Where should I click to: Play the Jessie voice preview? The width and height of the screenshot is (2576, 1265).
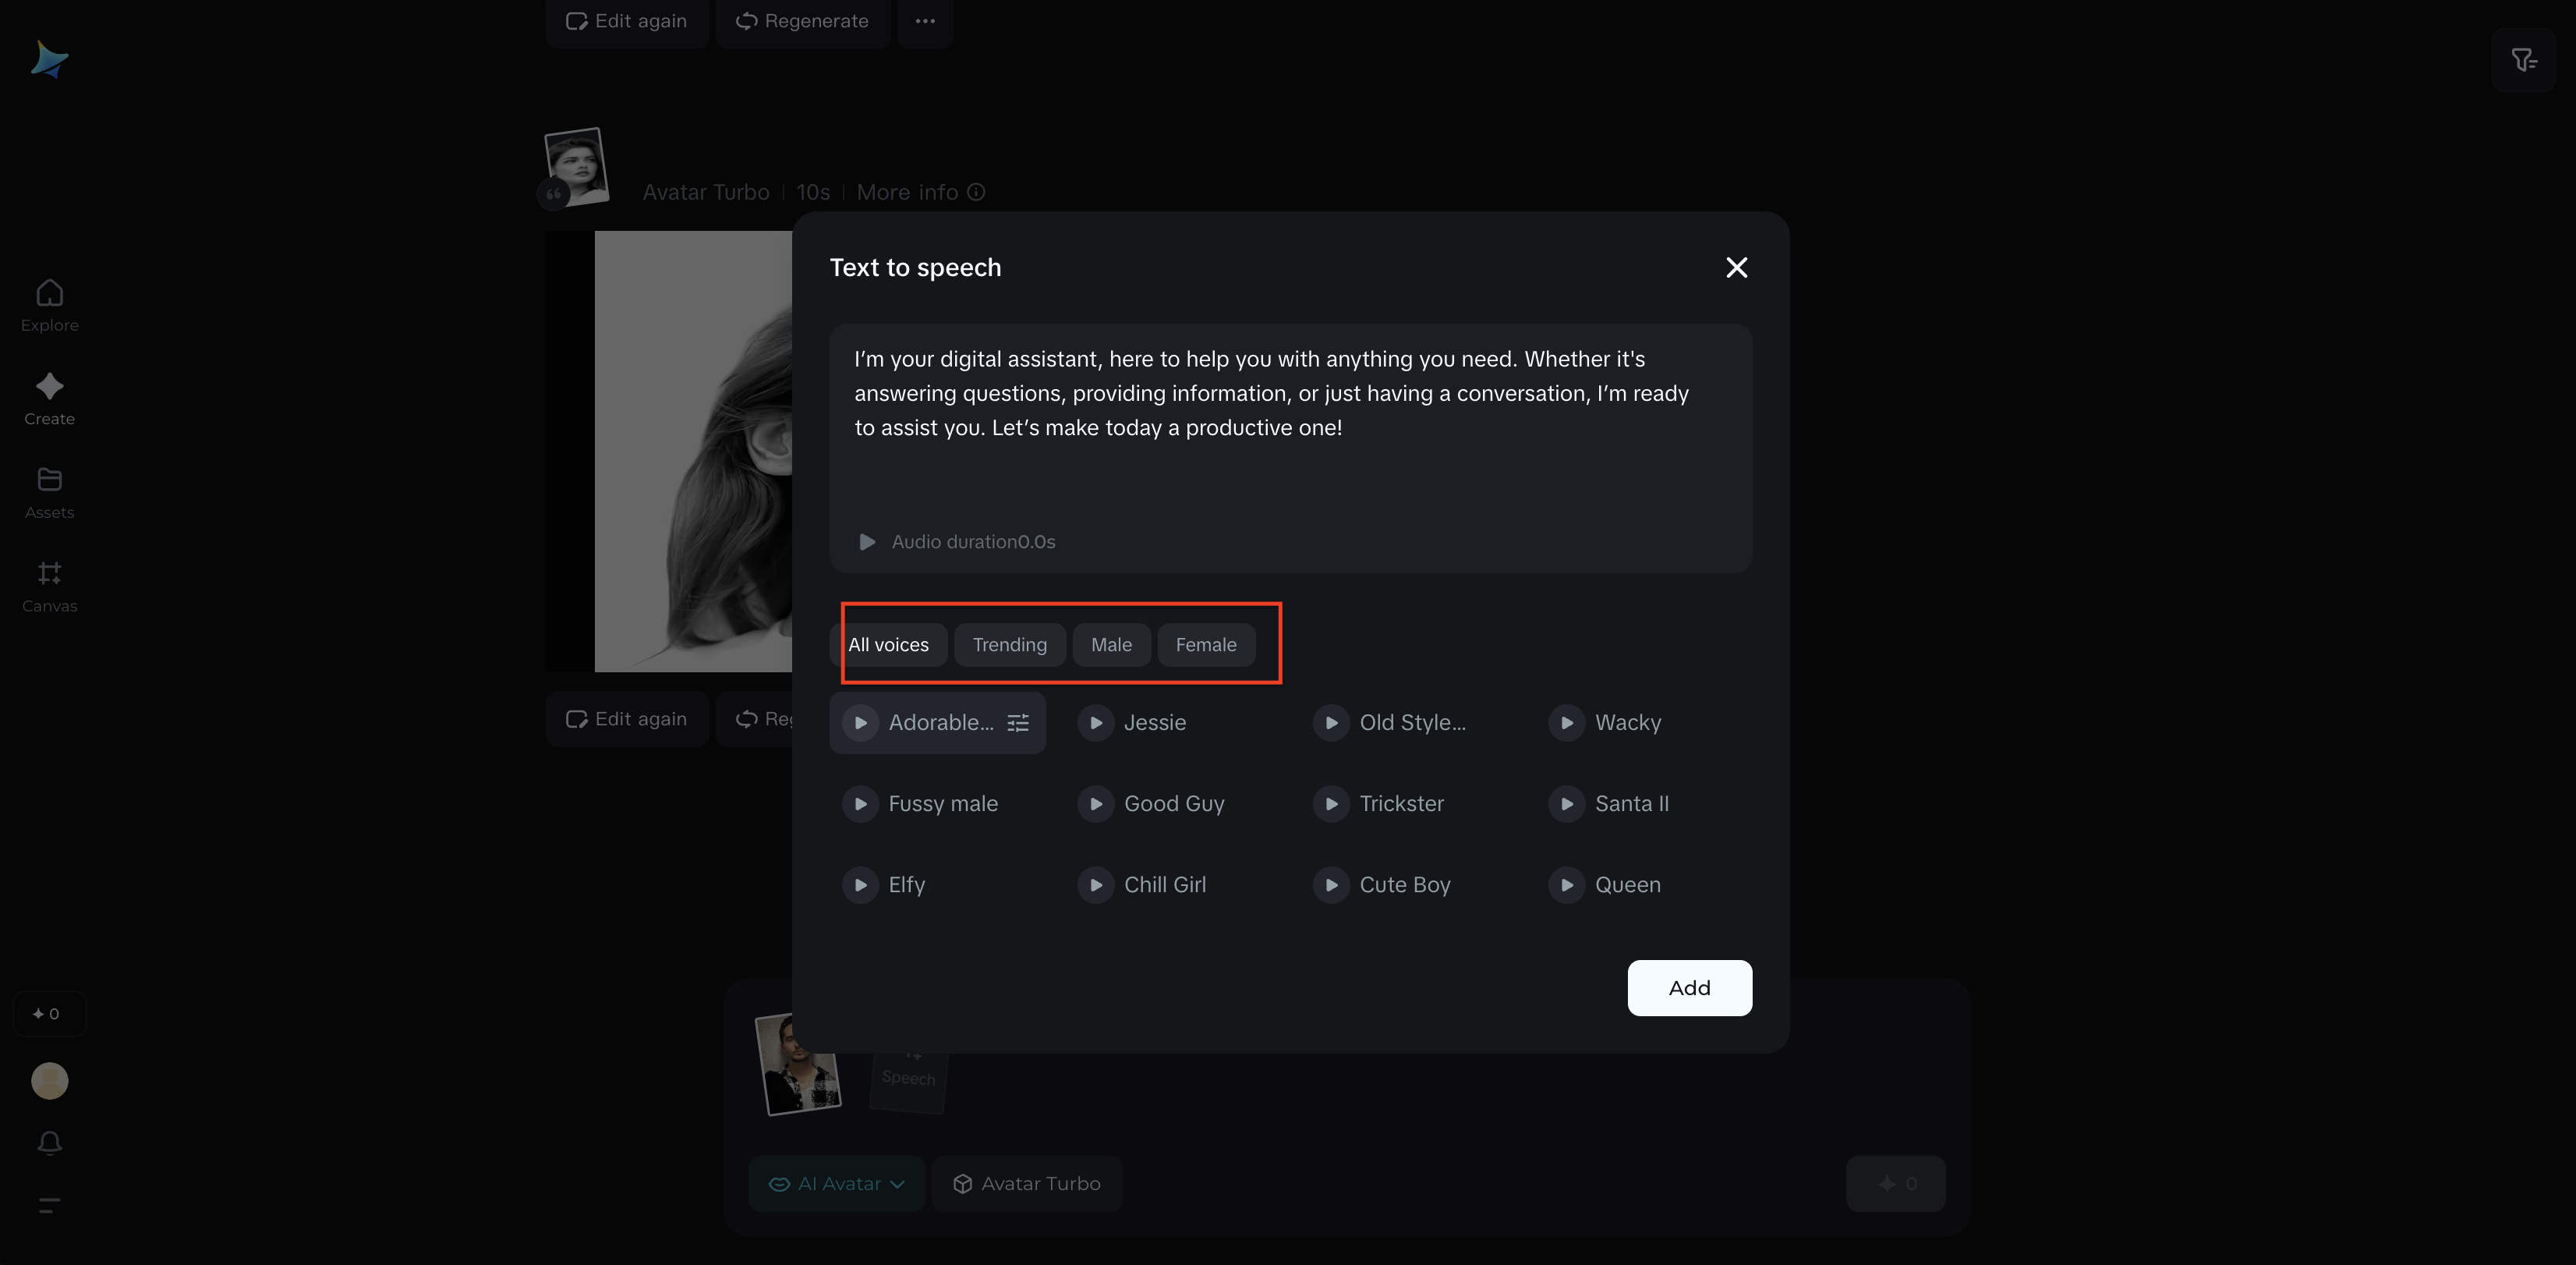click(x=1096, y=722)
